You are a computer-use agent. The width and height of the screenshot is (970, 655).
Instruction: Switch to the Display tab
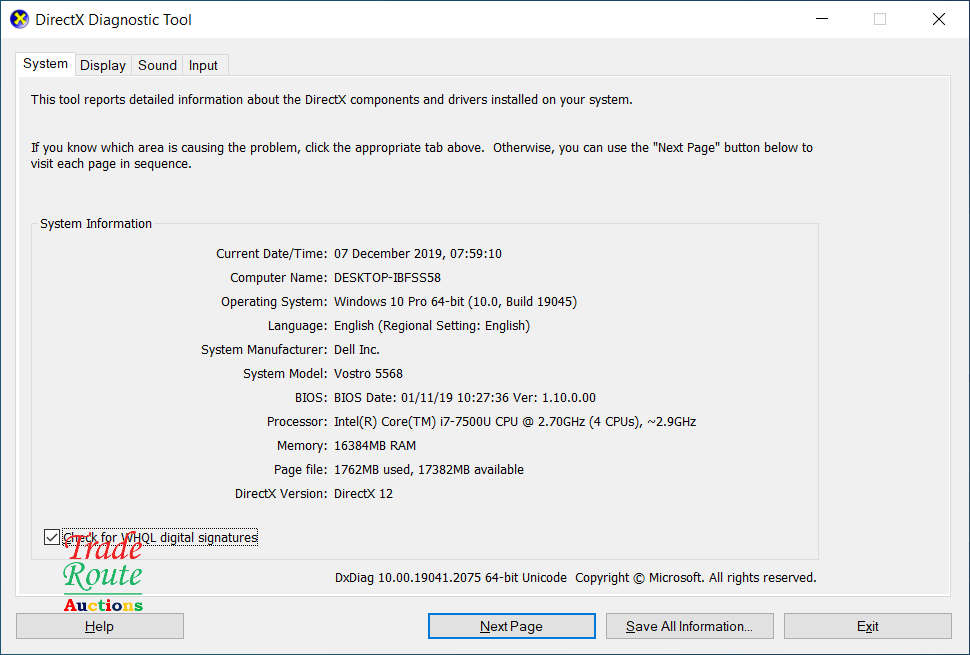pos(103,64)
